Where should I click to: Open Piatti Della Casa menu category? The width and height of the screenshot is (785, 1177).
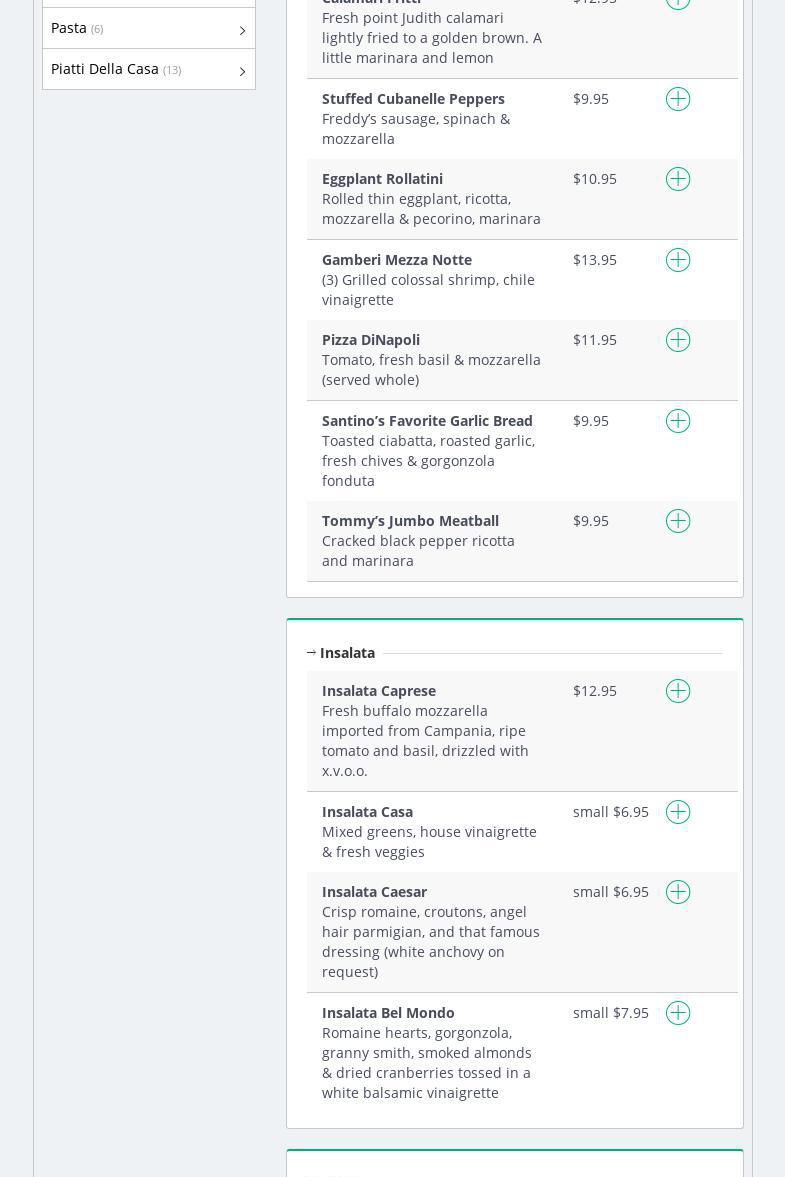pos(105,69)
